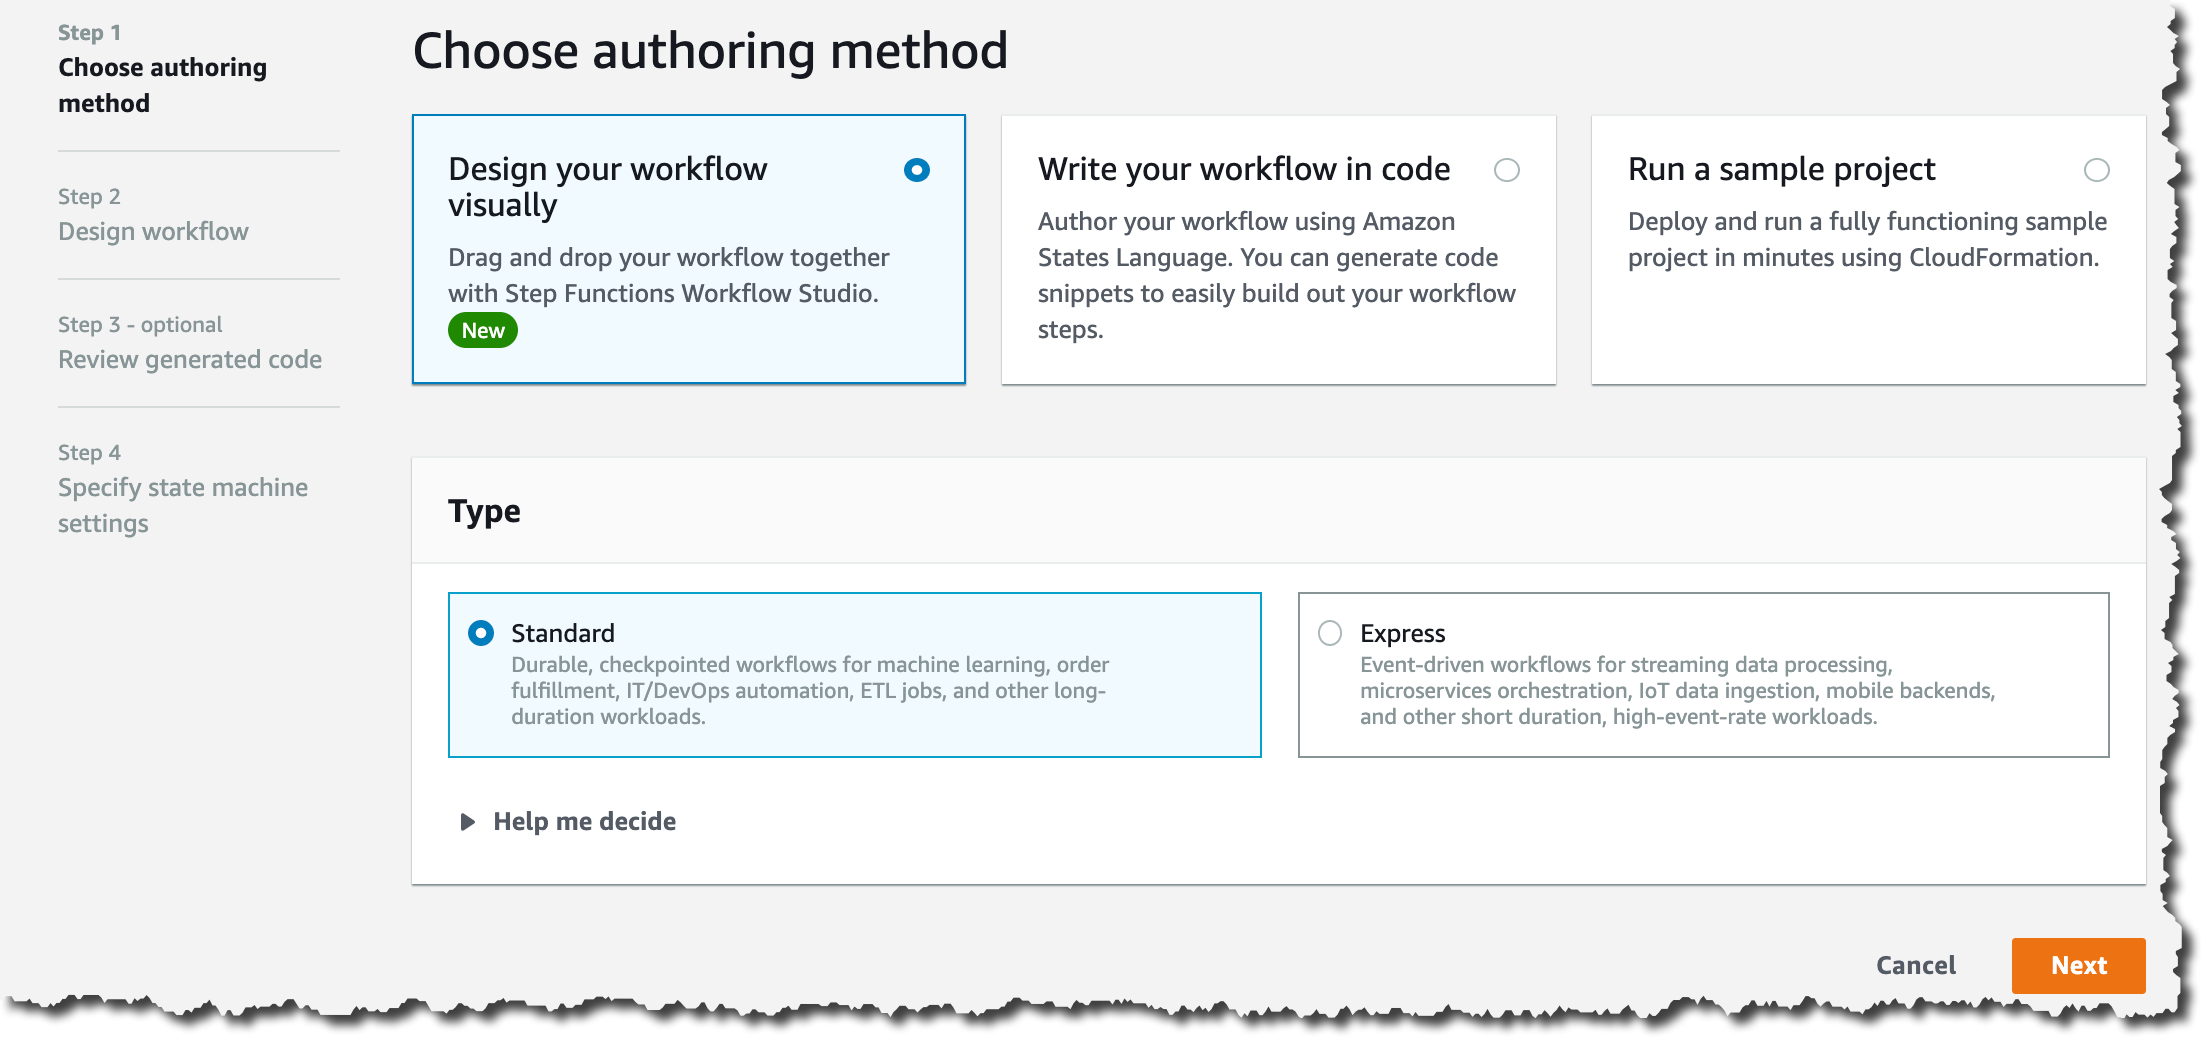This screenshot has height=1038, width=2202.
Task: Click the Cancel button
Action: [x=1915, y=965]
